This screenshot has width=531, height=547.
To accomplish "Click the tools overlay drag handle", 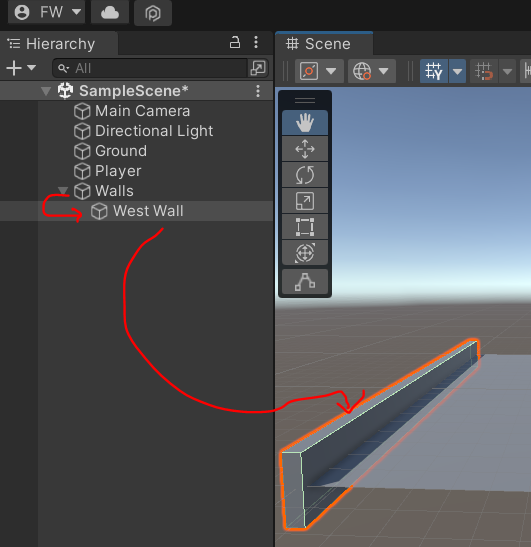I will [x=305, y=100].
